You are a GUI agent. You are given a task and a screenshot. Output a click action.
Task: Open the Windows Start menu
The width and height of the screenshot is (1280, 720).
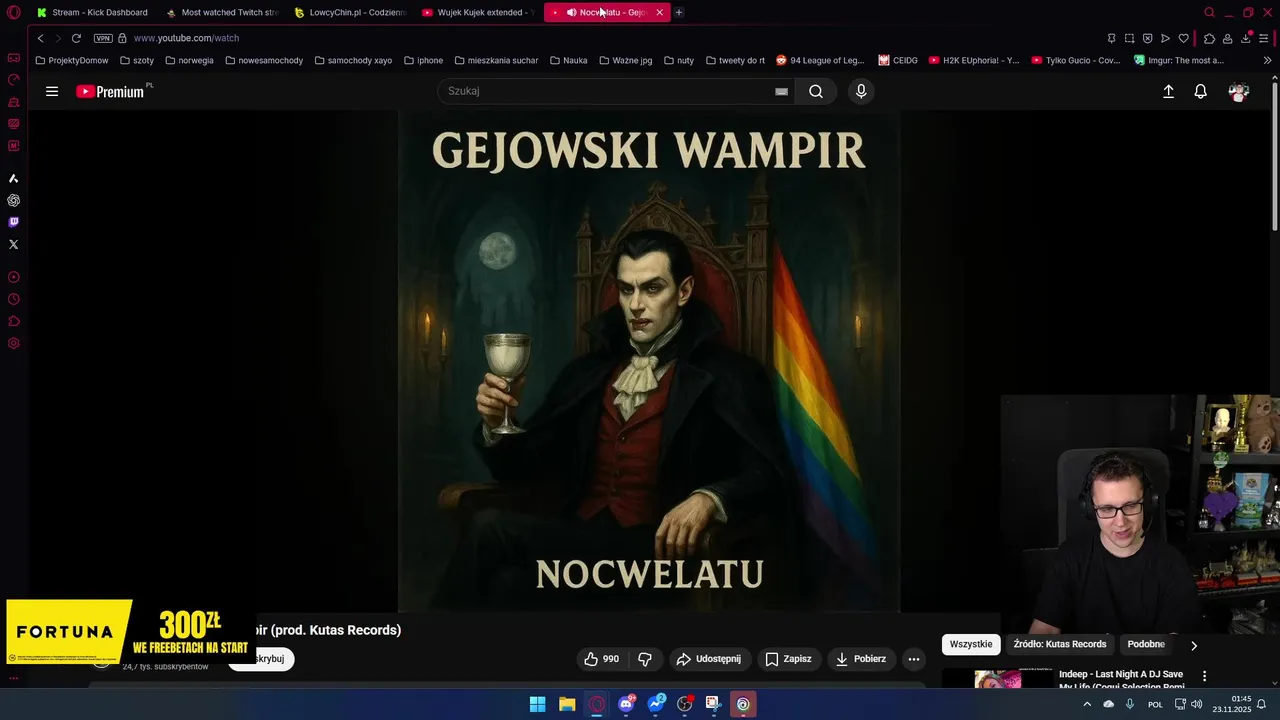pyautogui.click(x=537, y=704)
